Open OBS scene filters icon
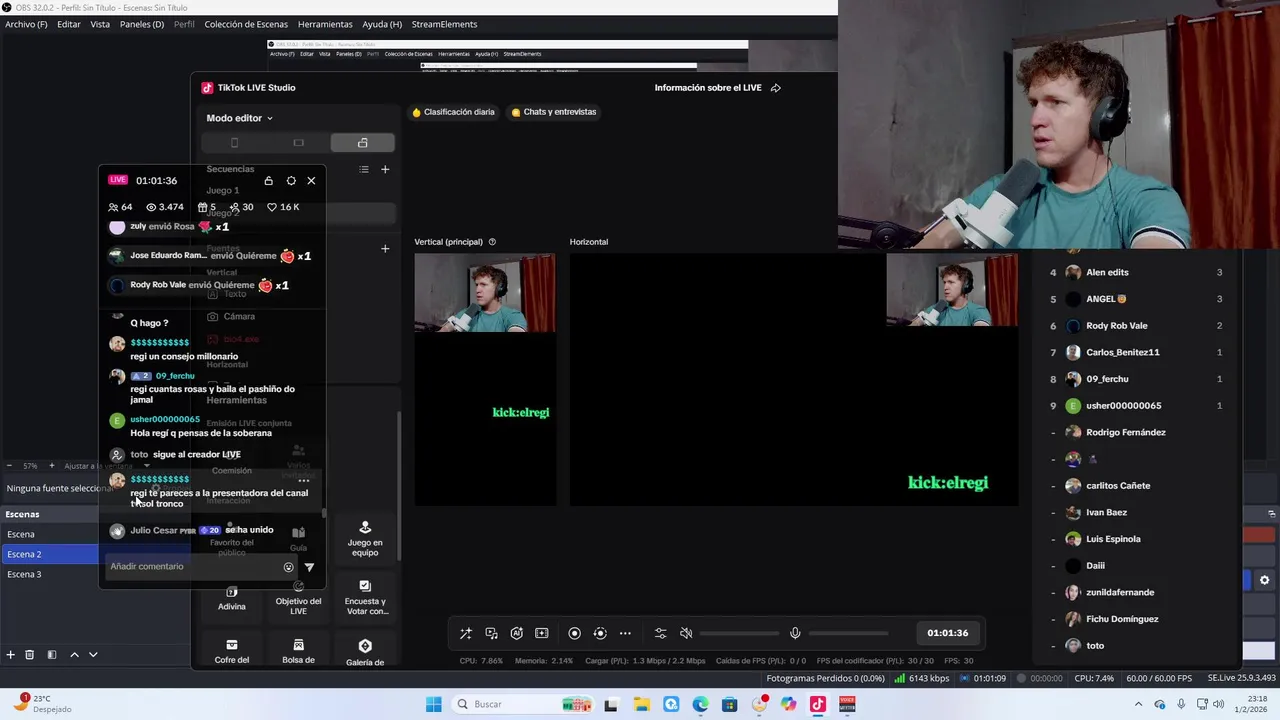This screenshot has height=720, width=1280. (x=52, y=655)
